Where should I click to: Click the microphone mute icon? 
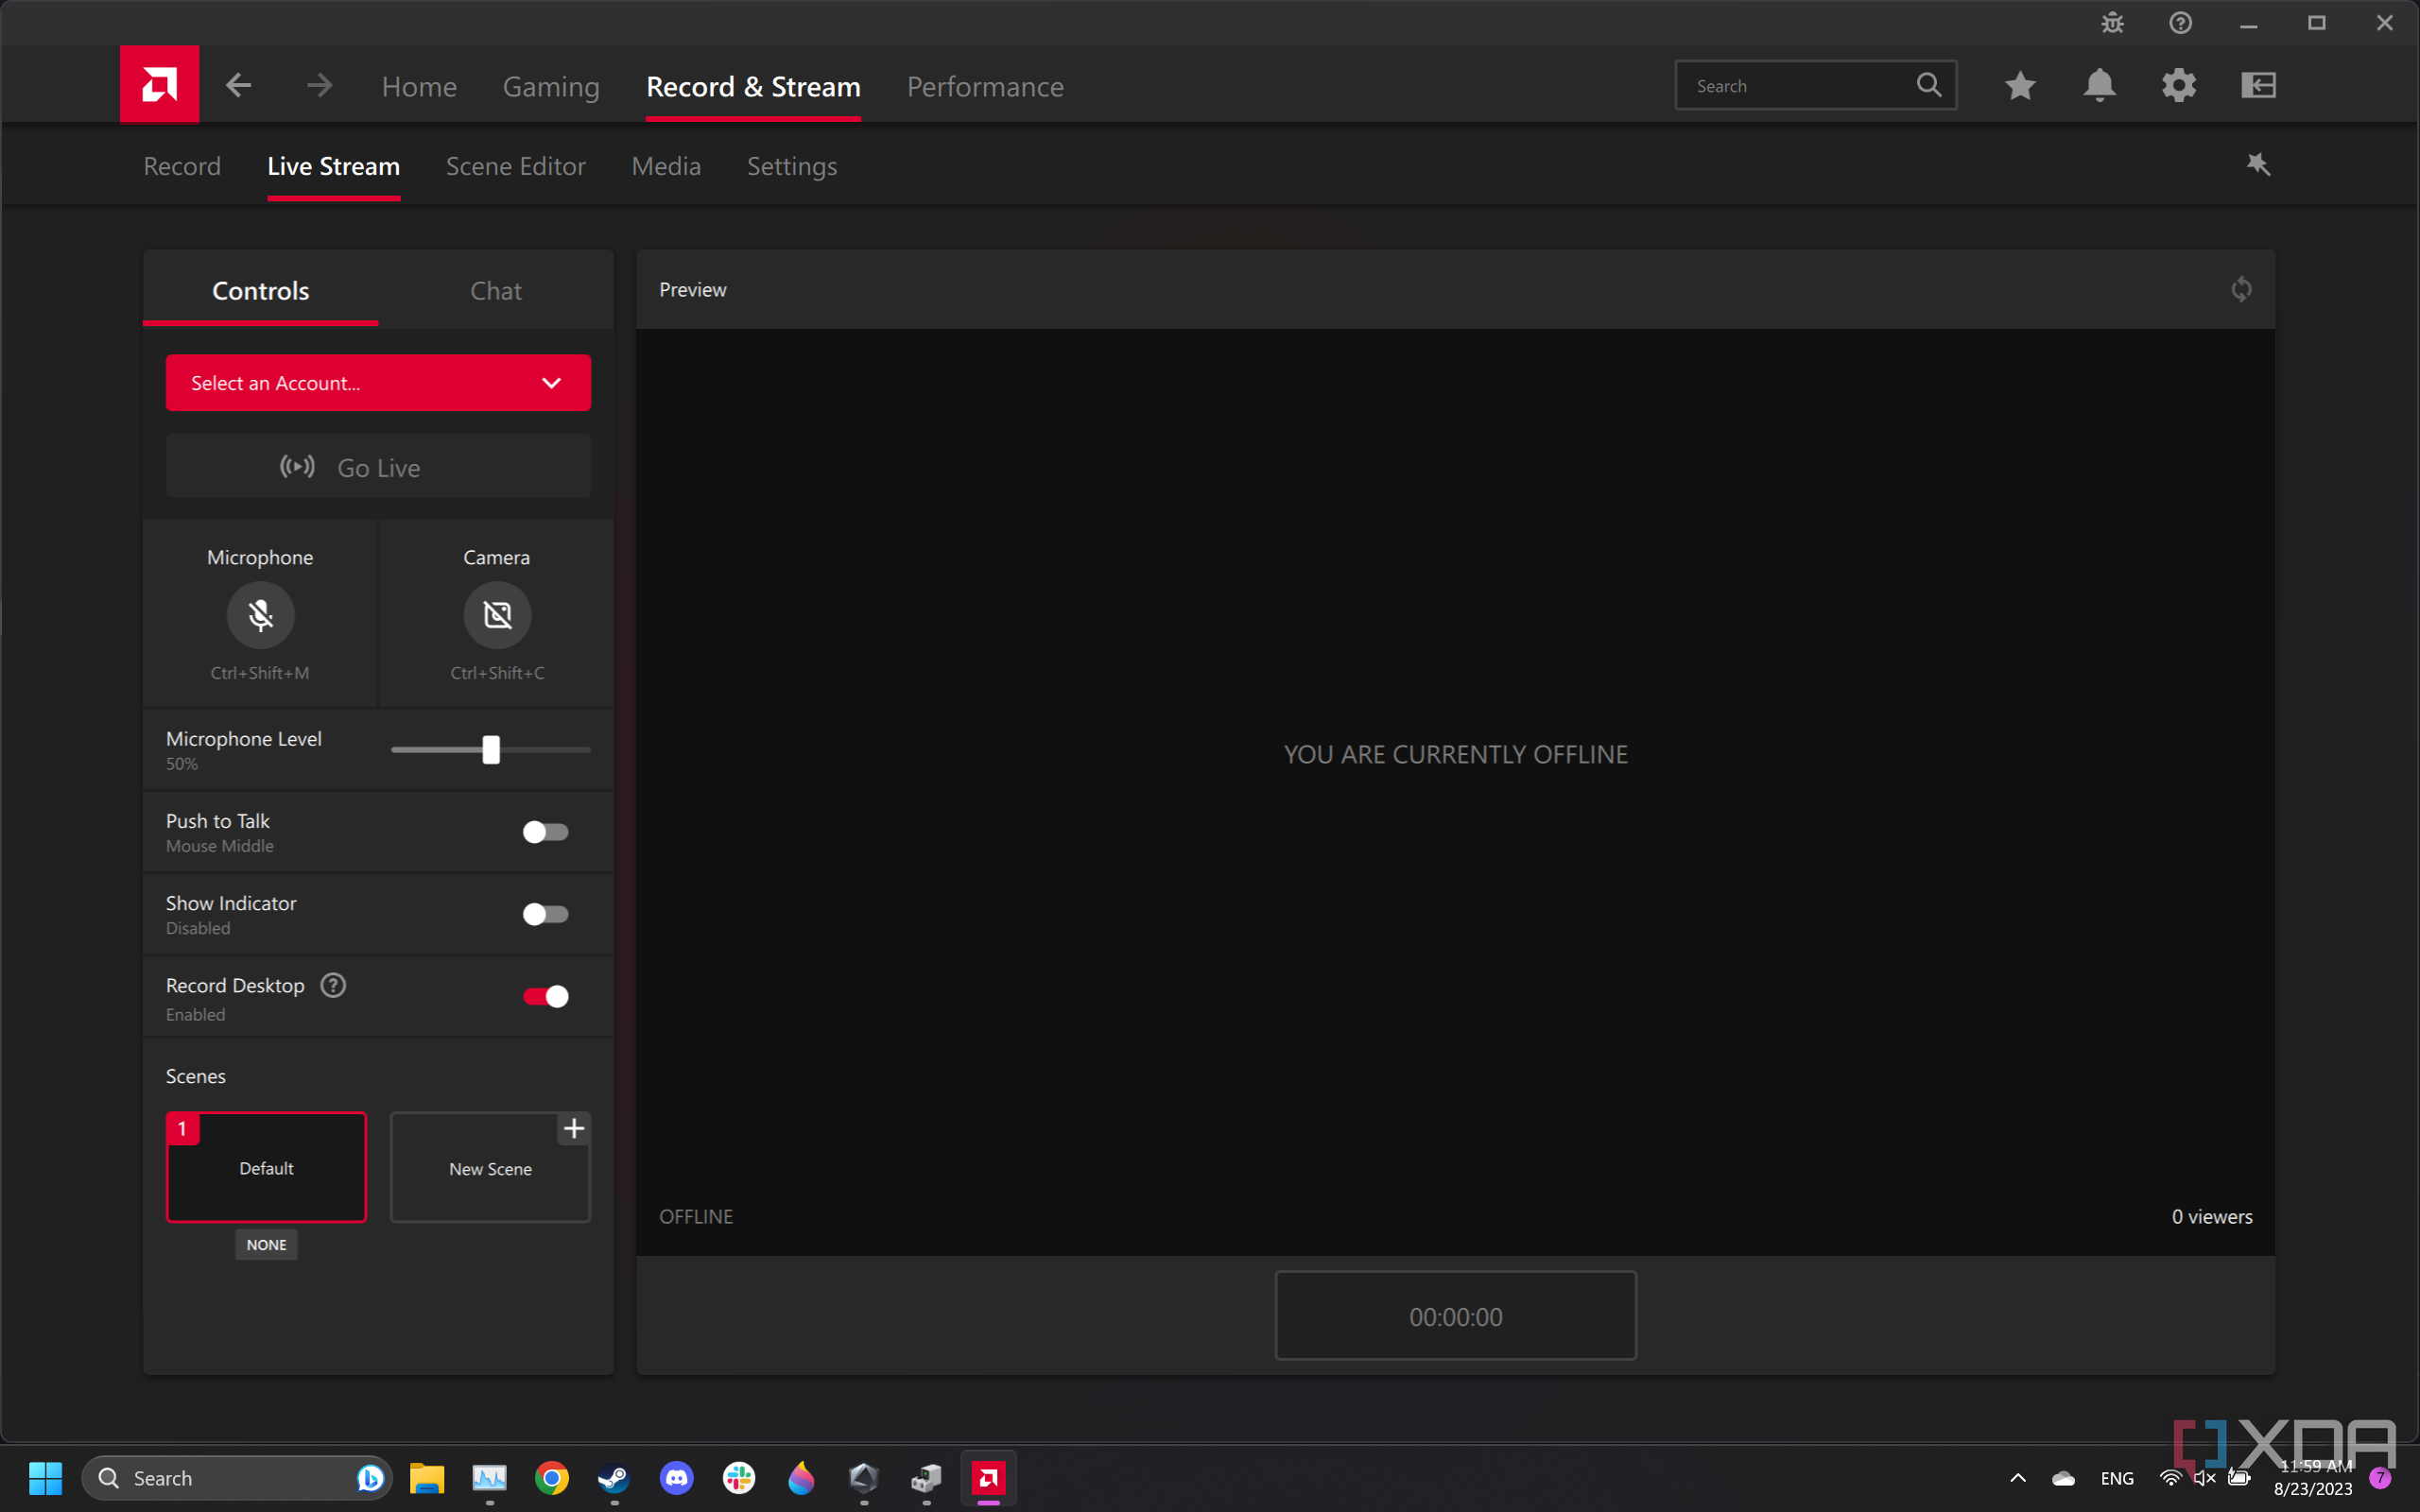pyautogui.click(x=260, y=613)
